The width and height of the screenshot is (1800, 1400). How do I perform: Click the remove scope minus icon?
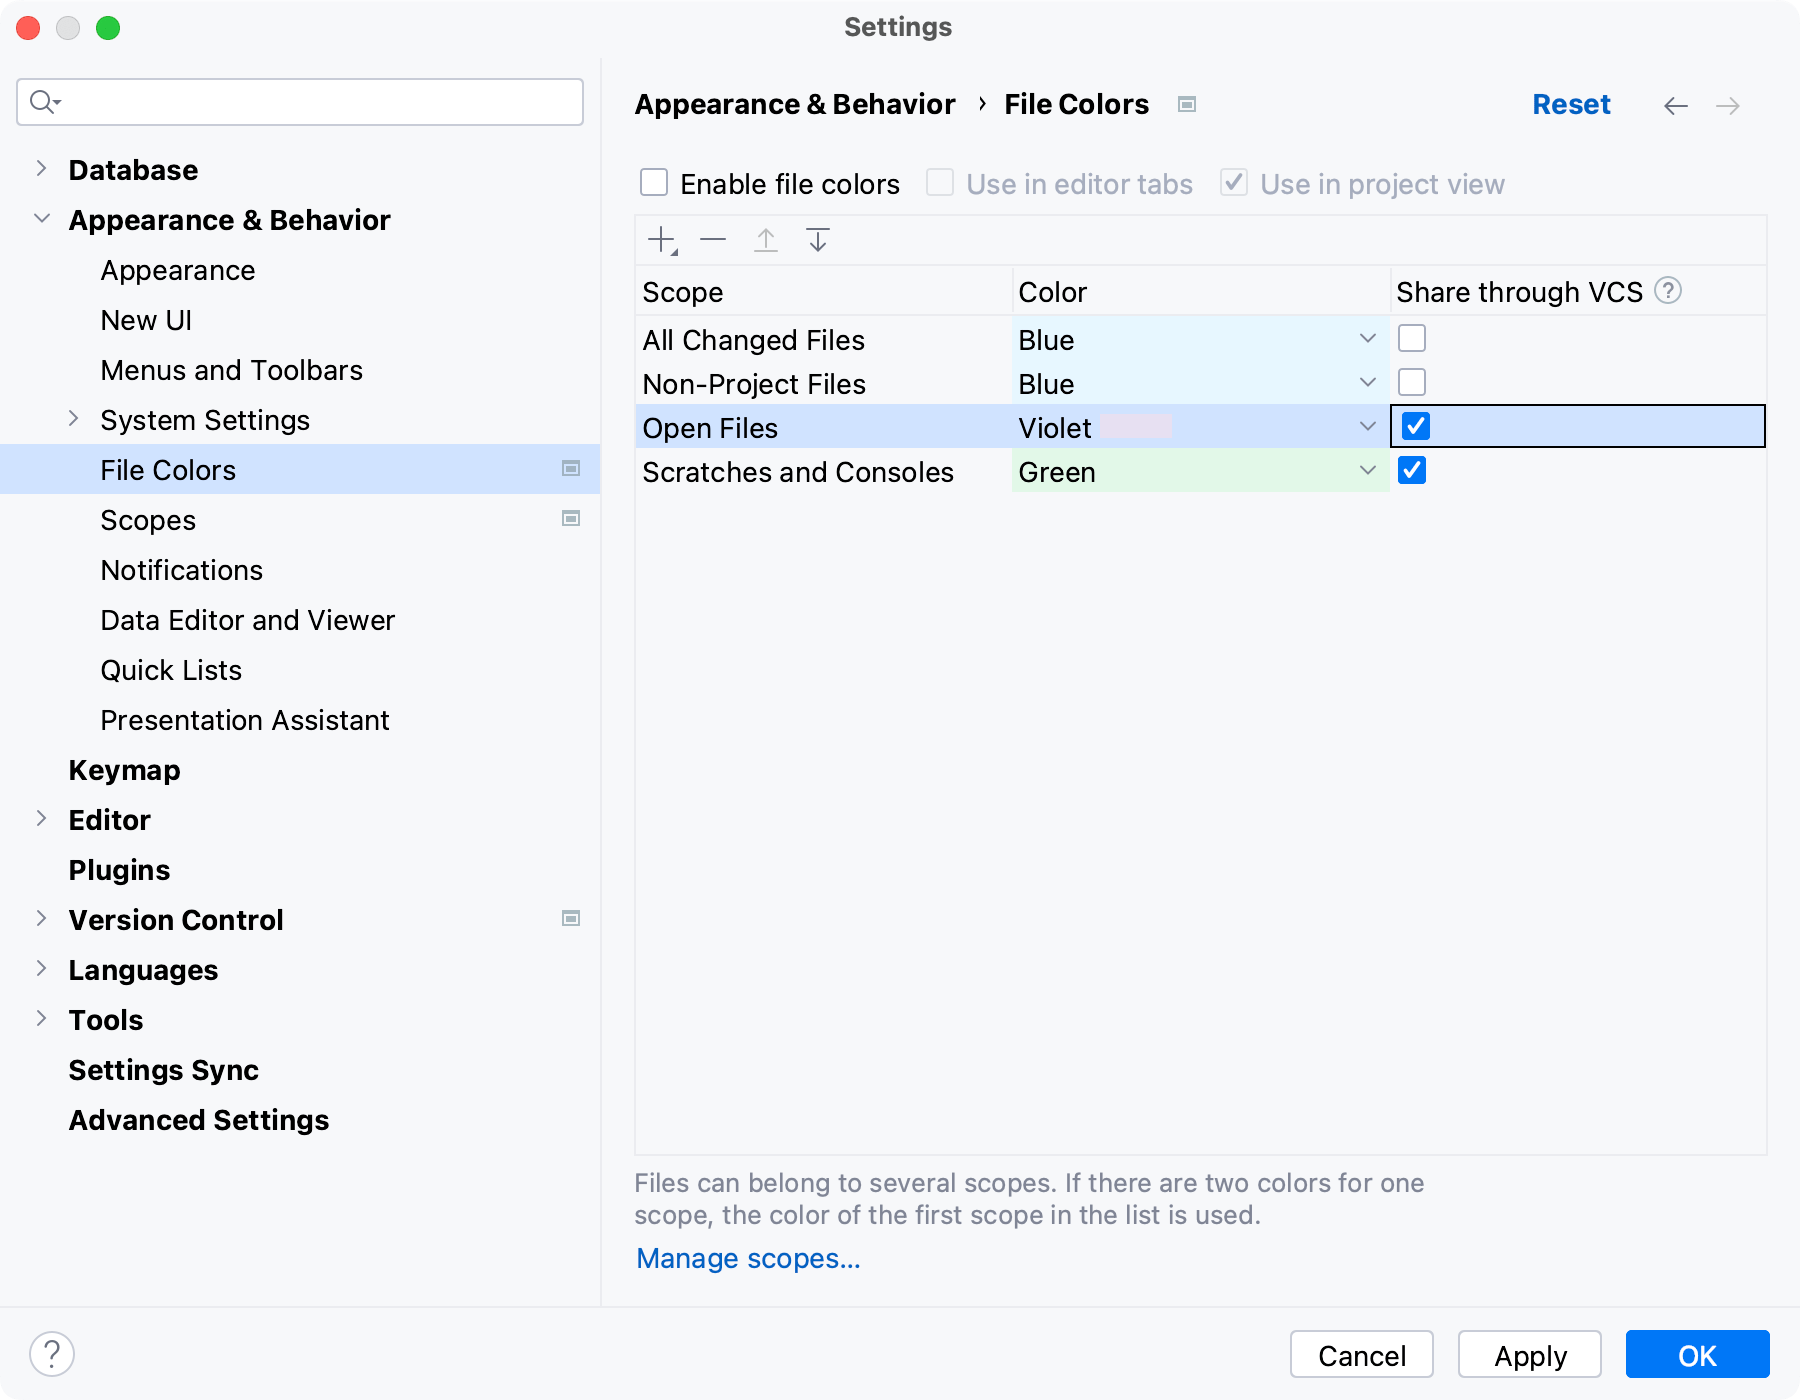tap(713, 240)
